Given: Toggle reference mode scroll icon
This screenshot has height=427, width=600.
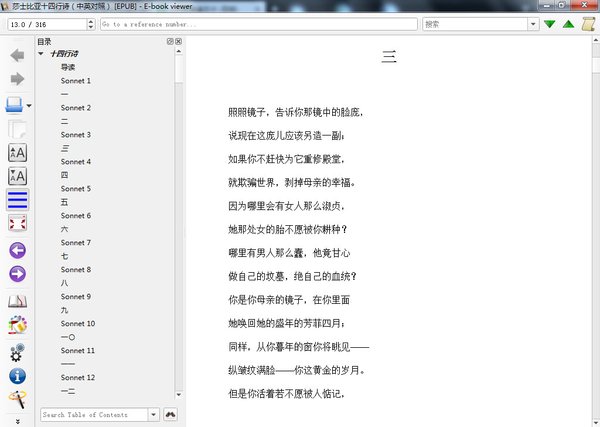Looking at the screenshot, I should 588,24.
